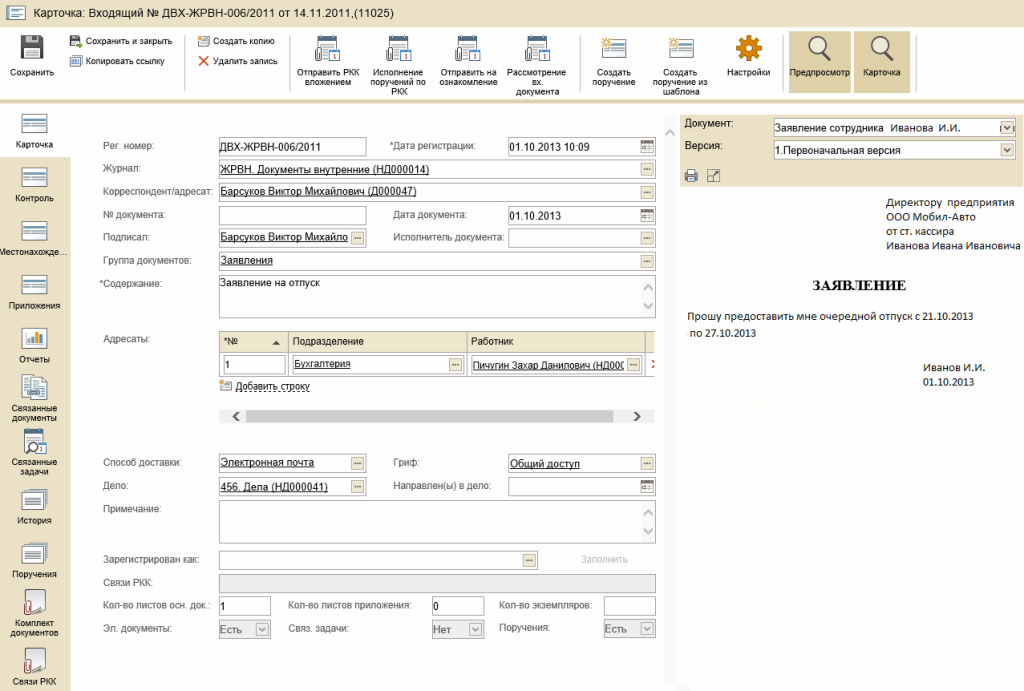The image size is (1024, 691).
Task: Open History in the left sidebar
Action: coord(35,501)
